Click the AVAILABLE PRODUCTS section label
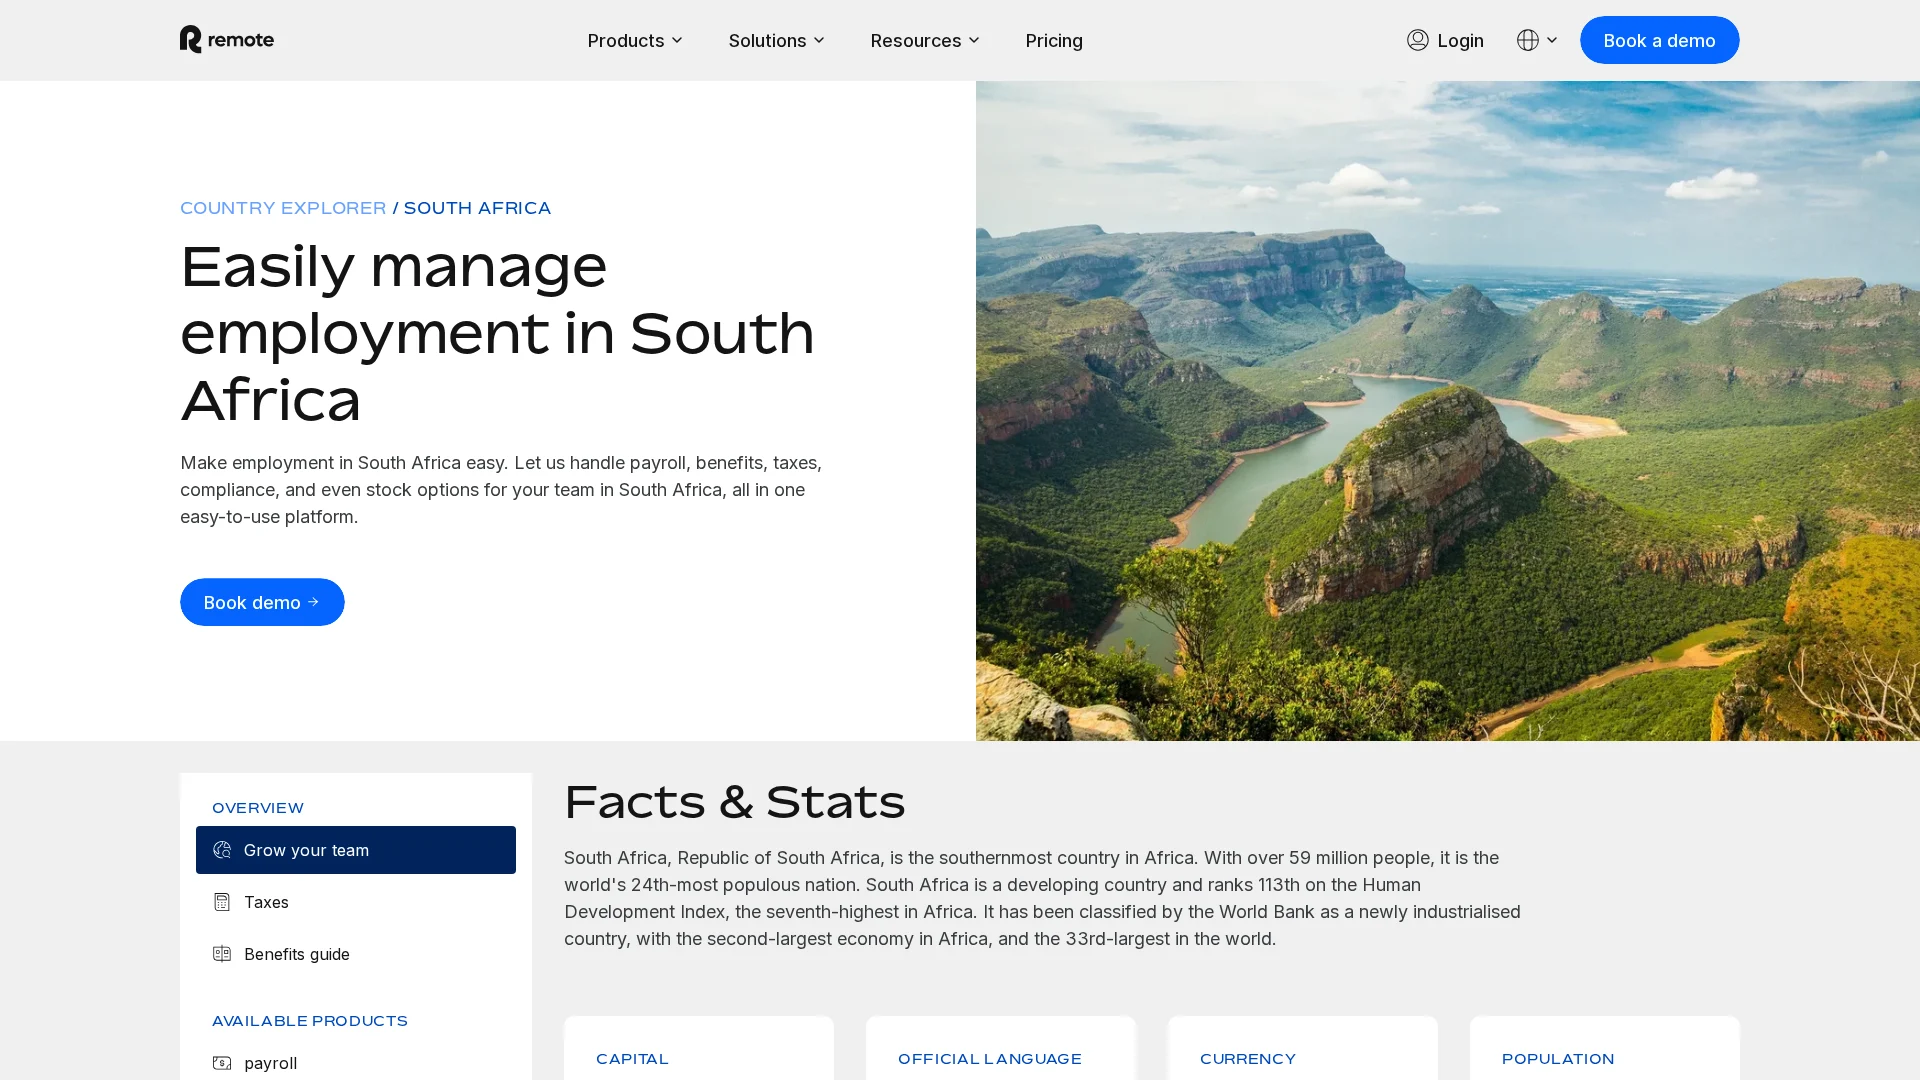The image size is (1920, 1080). [310, 1021]
